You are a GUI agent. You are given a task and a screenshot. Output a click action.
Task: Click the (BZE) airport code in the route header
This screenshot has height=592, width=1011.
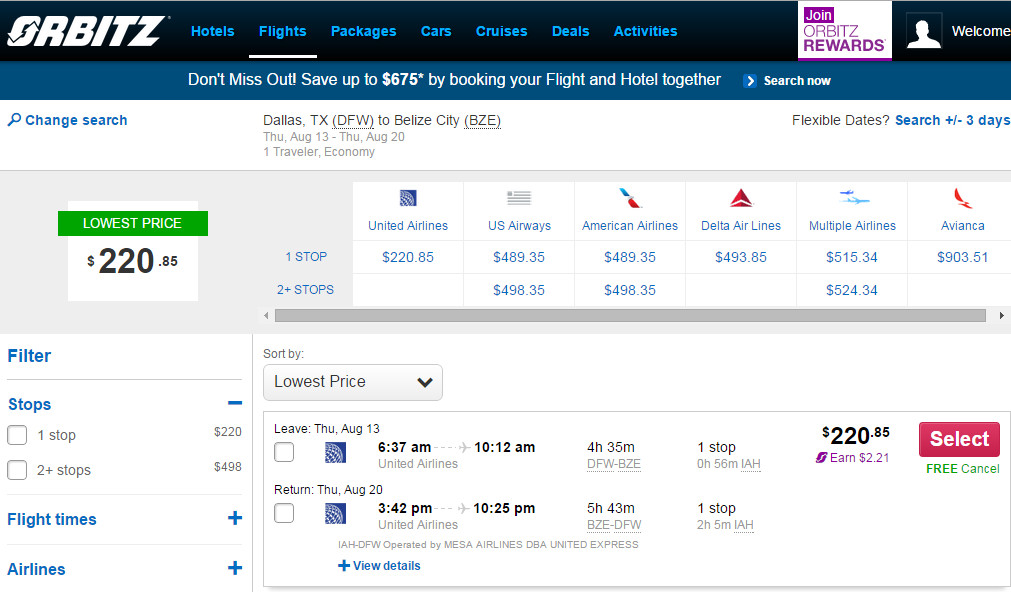482,121
